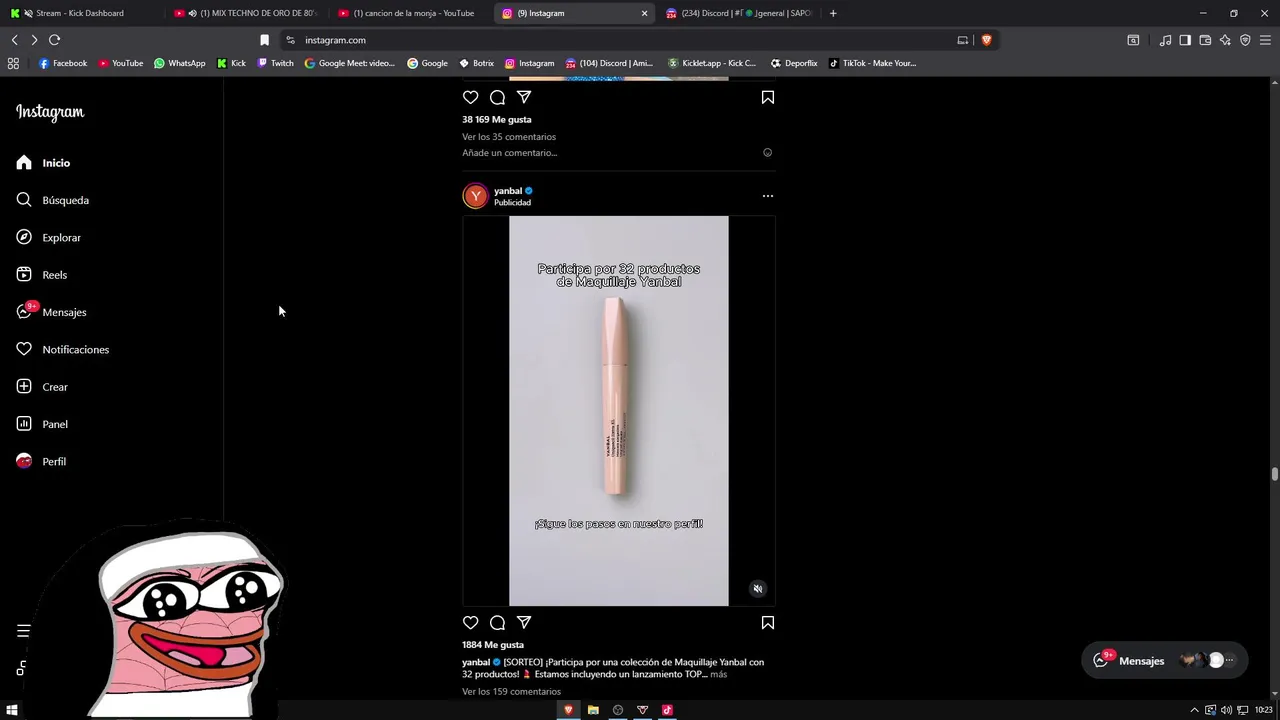Open more options in the floating Mensajes pill

click(x=1230, y=661)
